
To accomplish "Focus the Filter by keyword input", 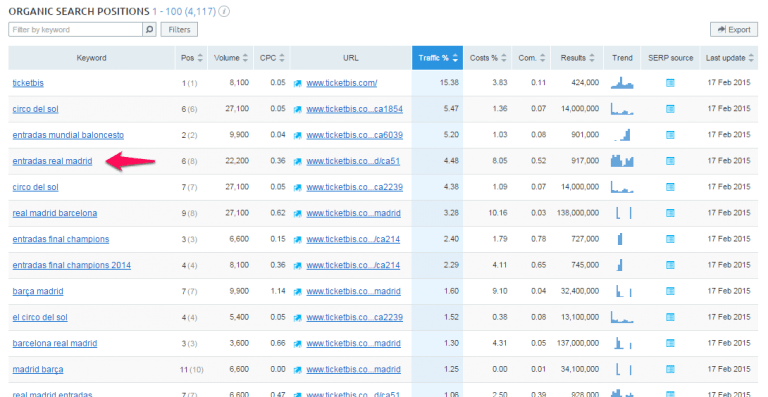I will pos(76,30).
